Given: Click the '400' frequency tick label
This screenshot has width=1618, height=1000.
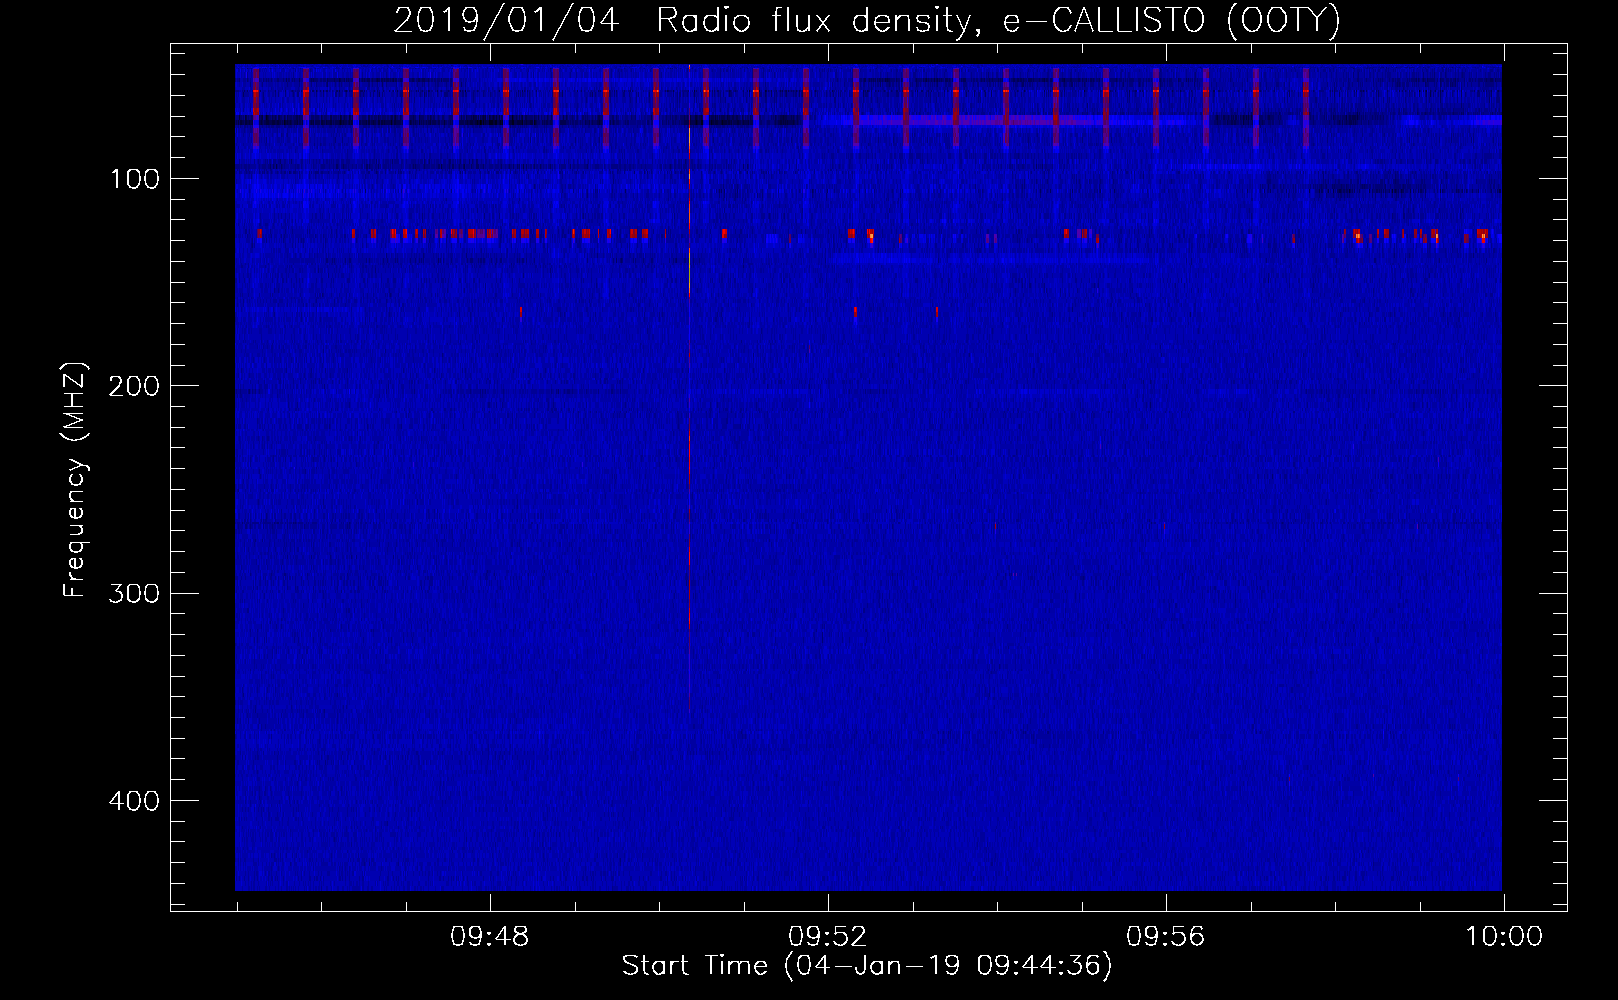Looking at the screenshot, I should point(134,801).
